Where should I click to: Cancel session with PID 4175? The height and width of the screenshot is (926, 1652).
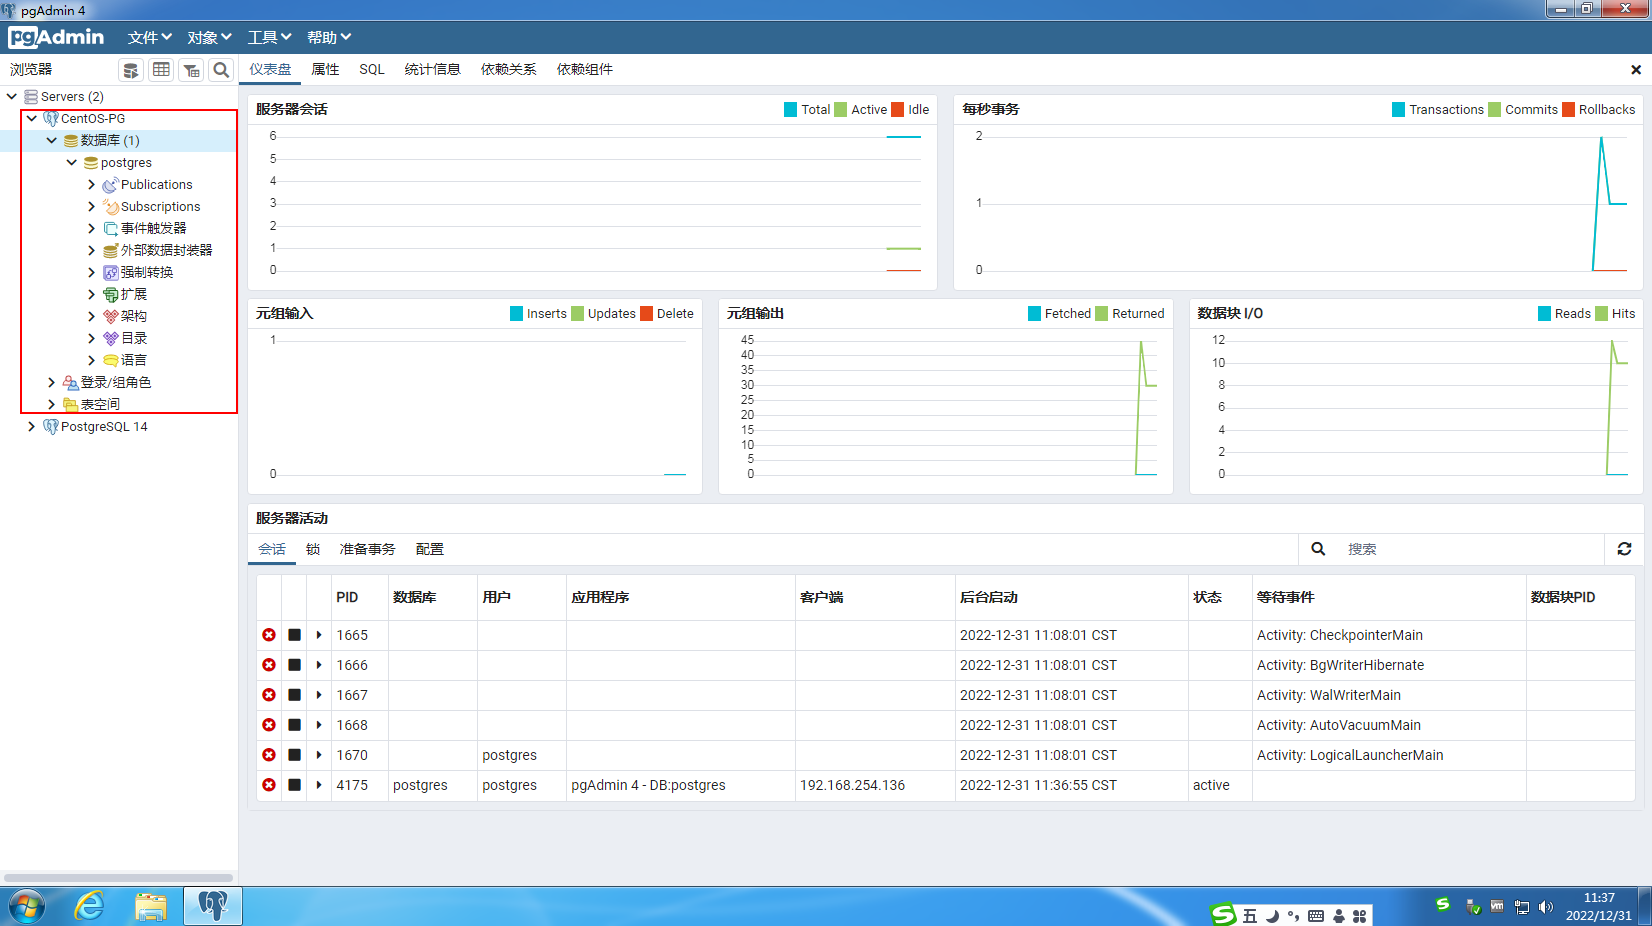[x=268, y=785]
